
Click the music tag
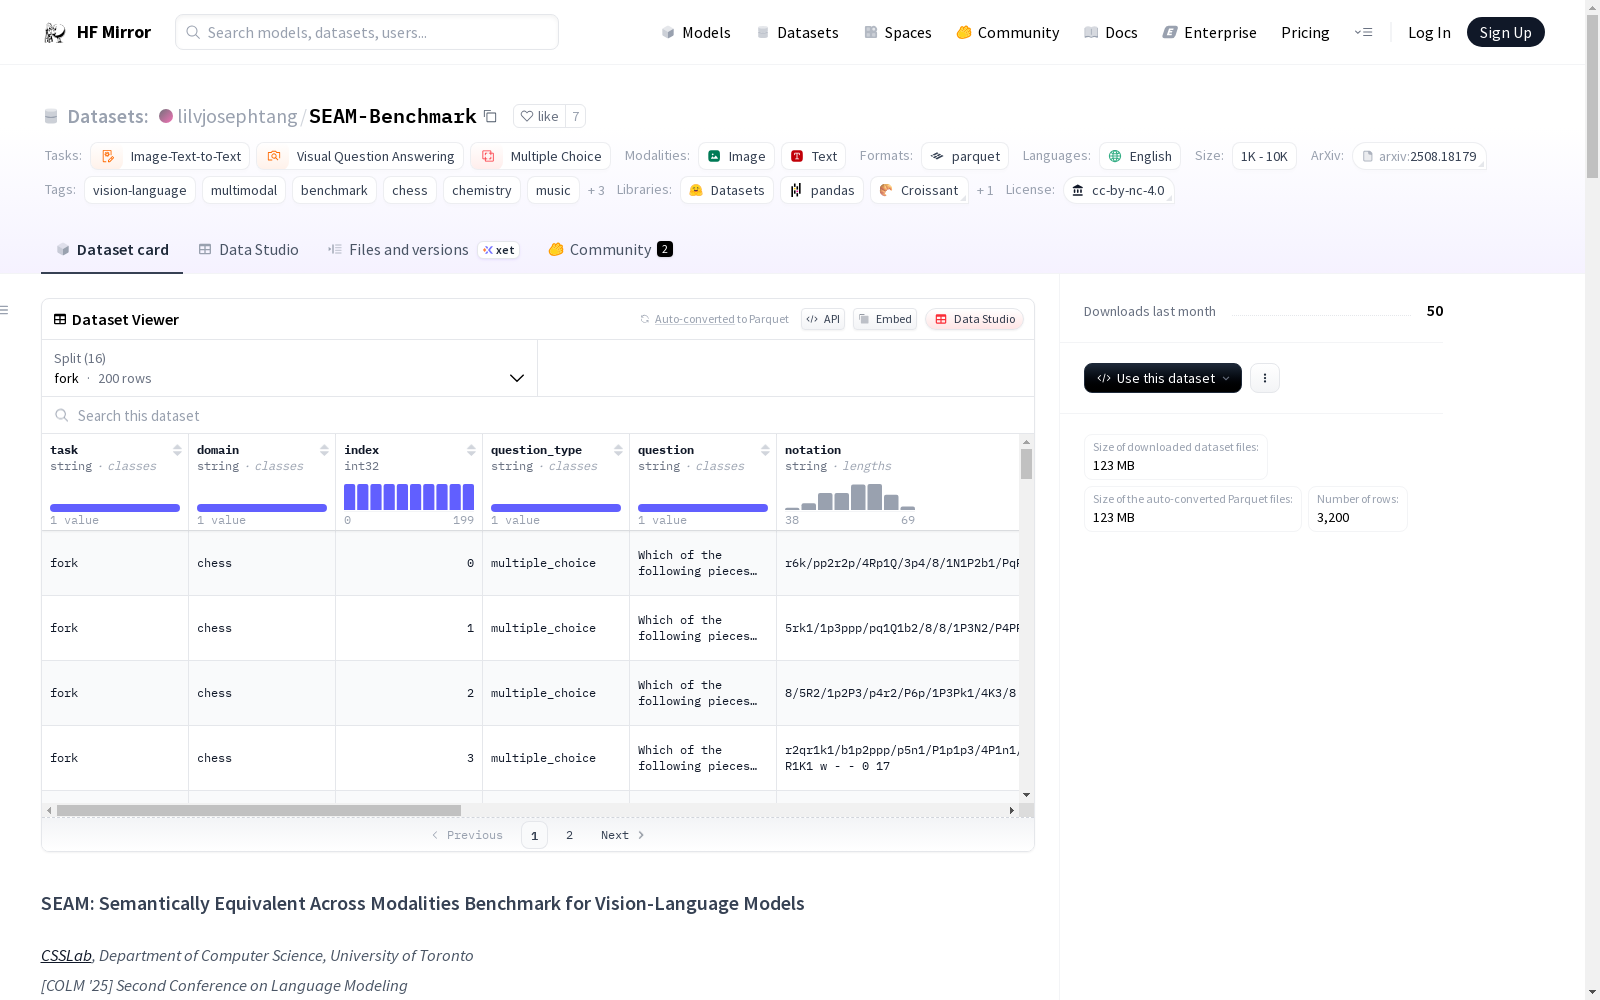[x=553, y=190]
